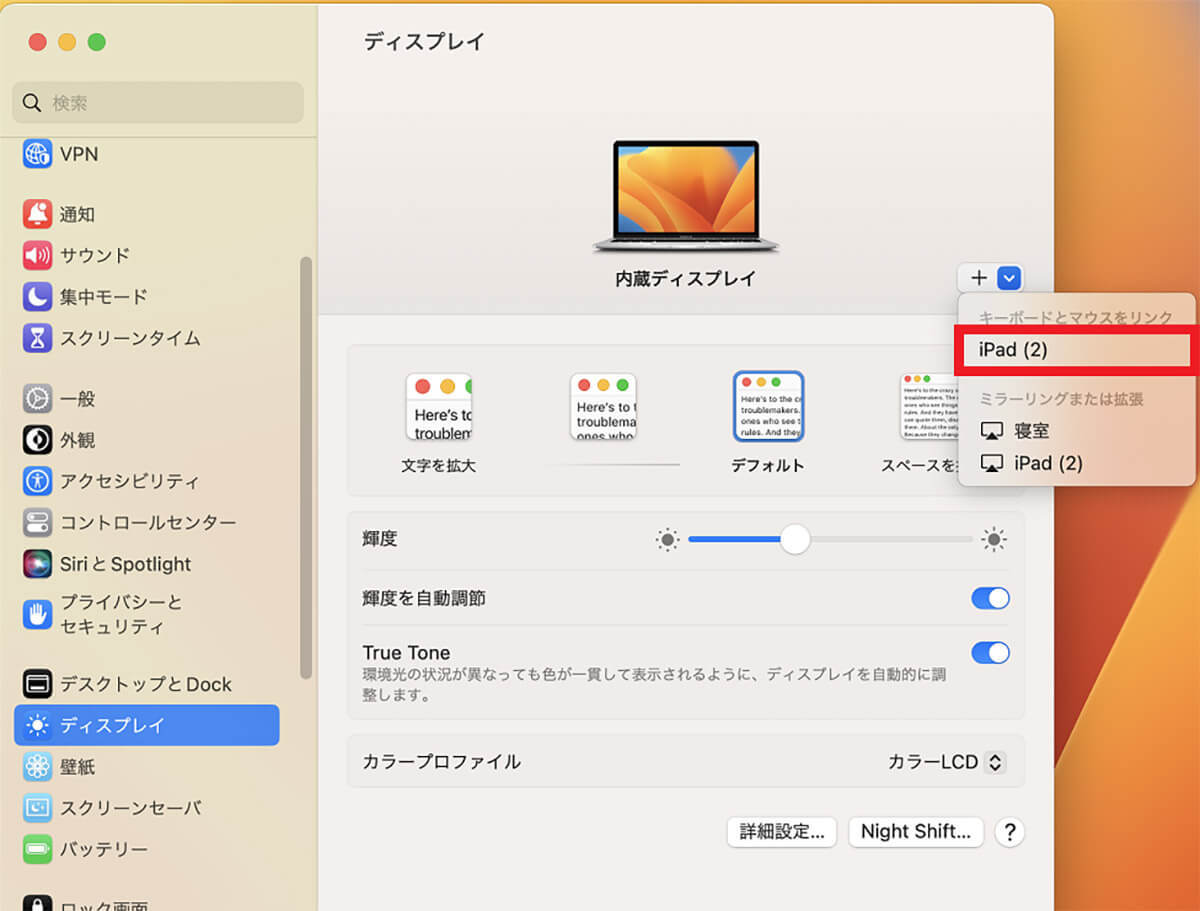Click the Night Shift... button
1200x911 pixels.
click(916, 832)
